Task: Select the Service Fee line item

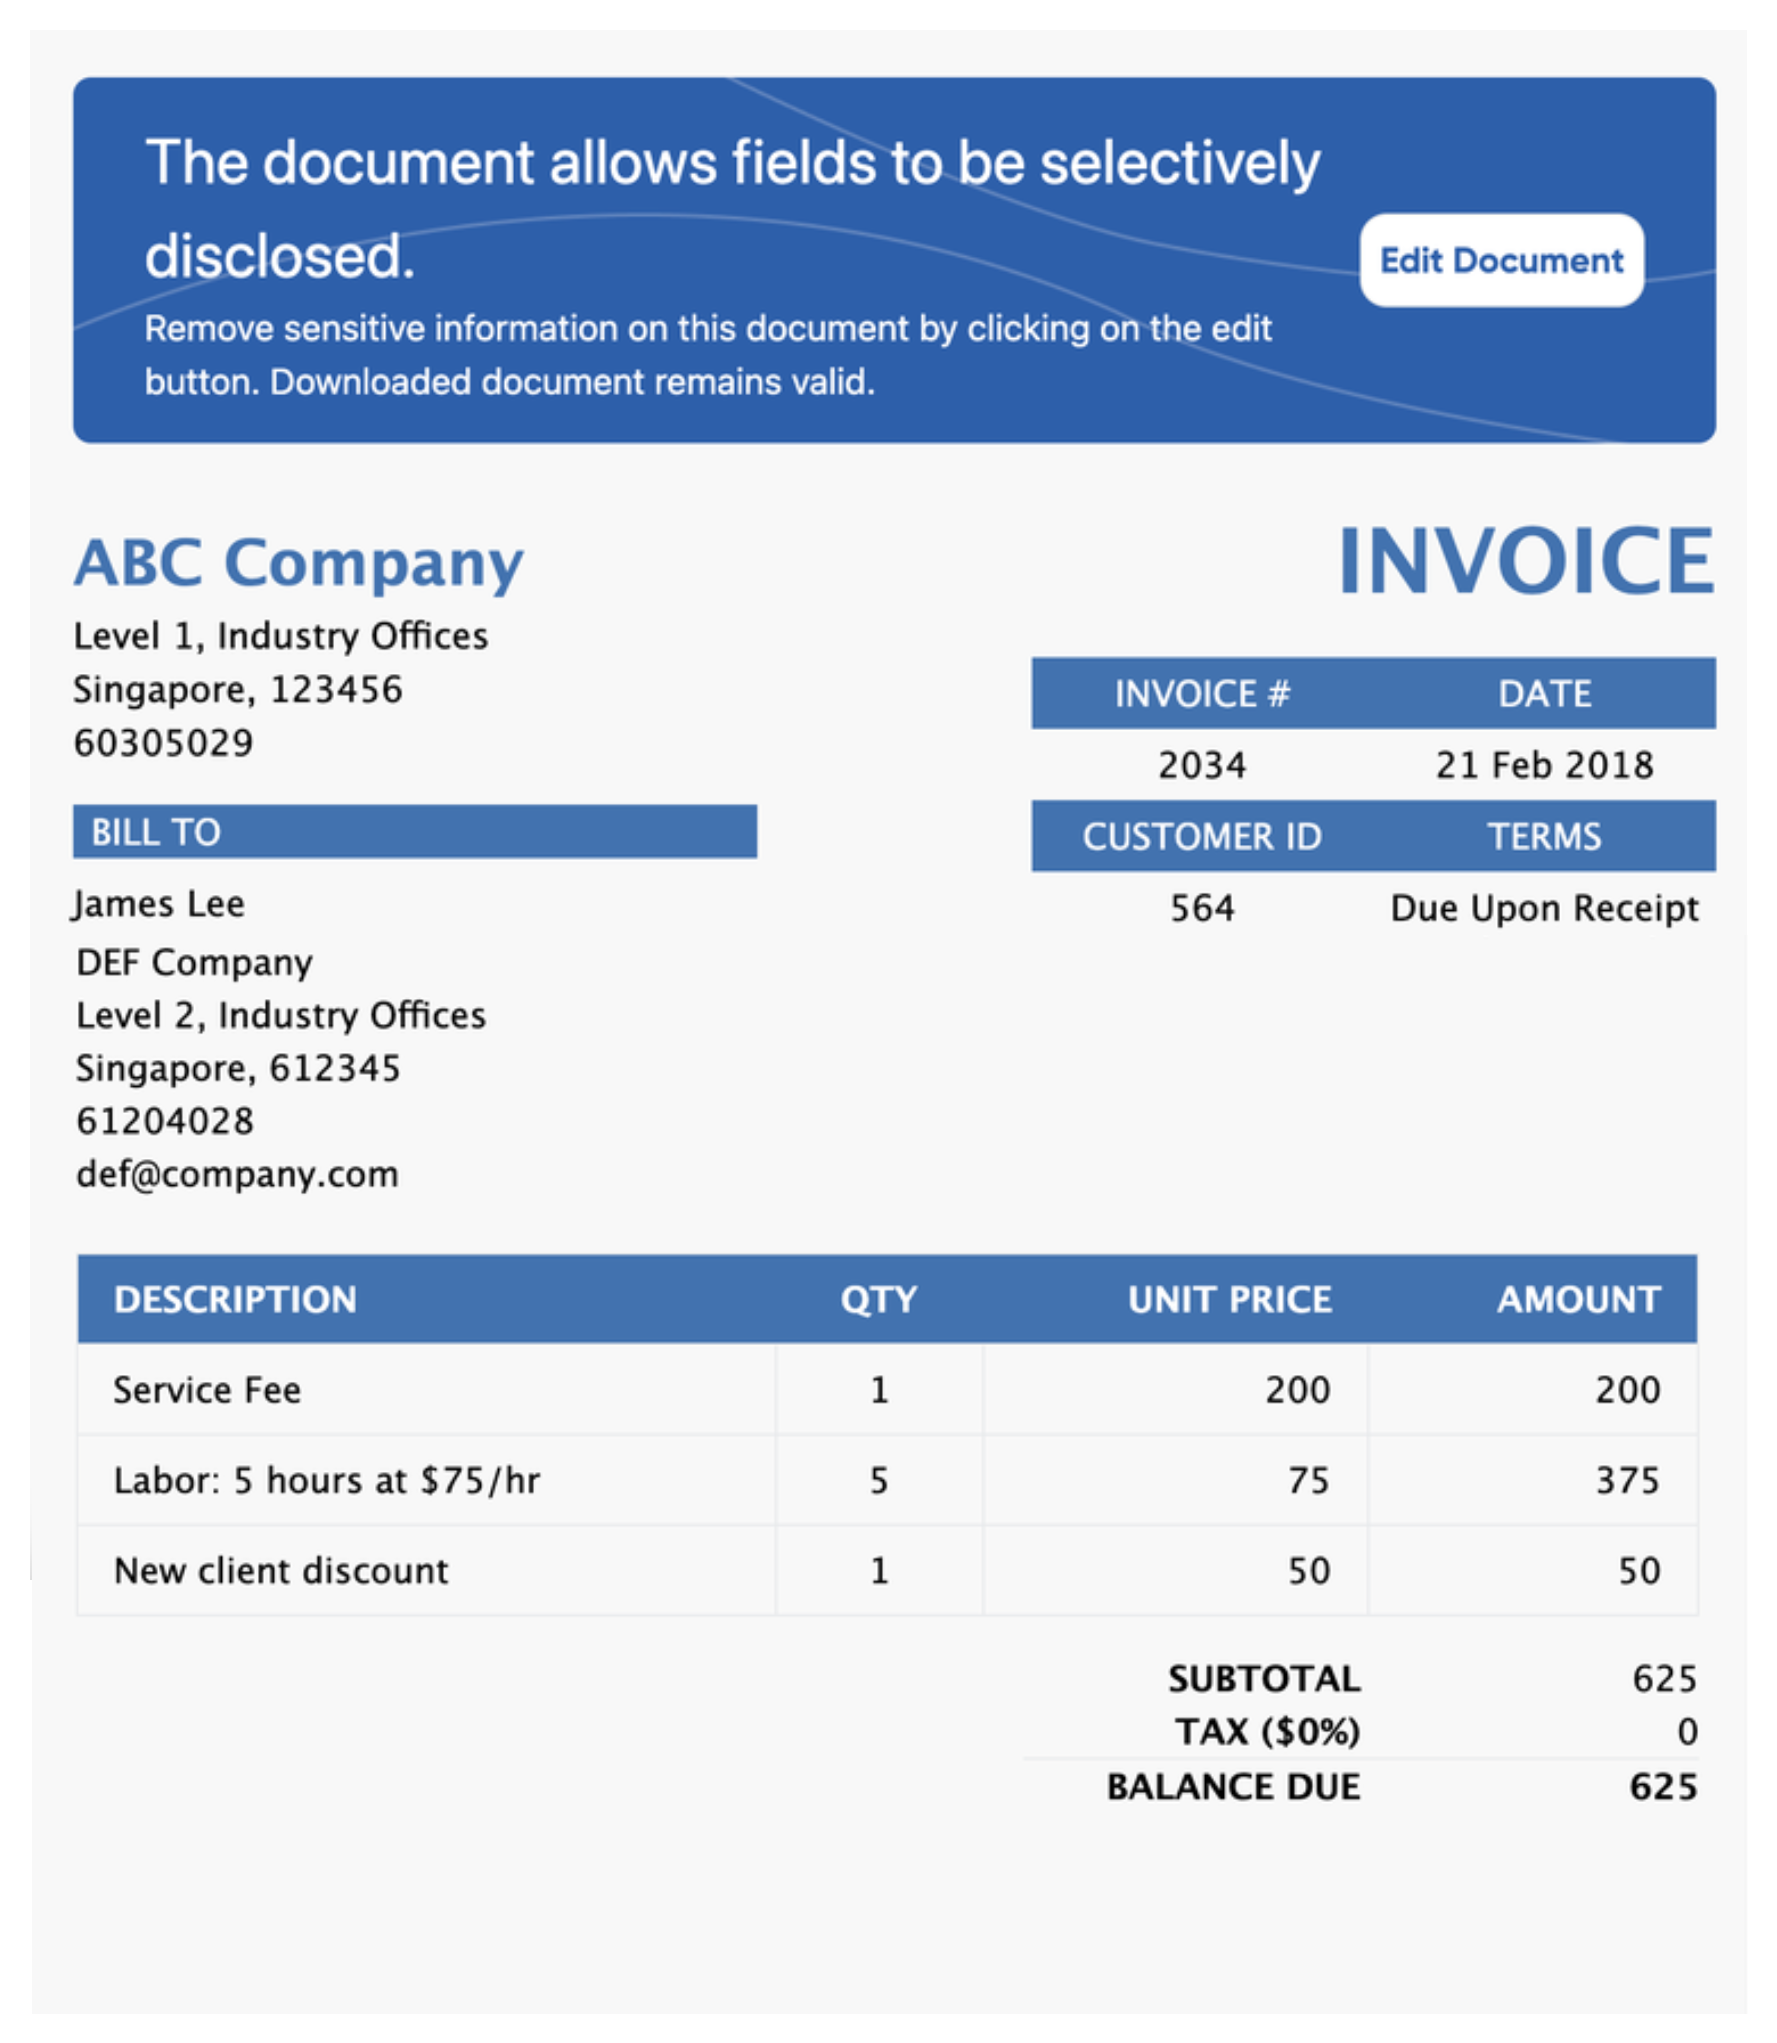Action: click(205, 1389)
